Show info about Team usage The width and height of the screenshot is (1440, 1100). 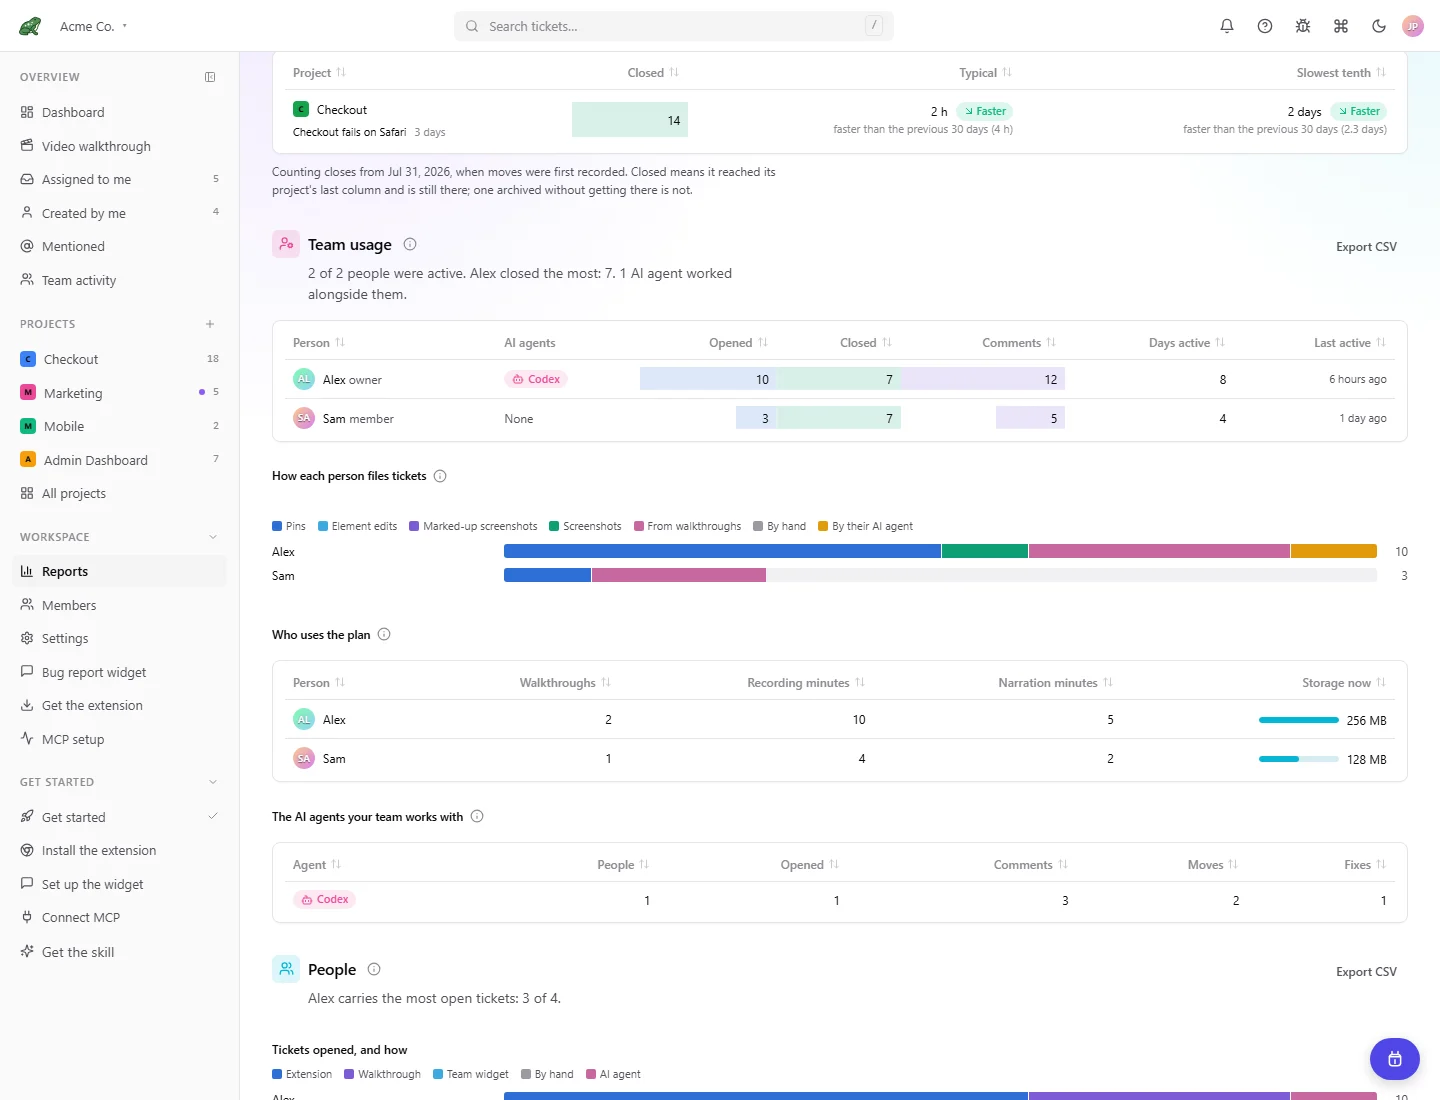tap(410, 244)
